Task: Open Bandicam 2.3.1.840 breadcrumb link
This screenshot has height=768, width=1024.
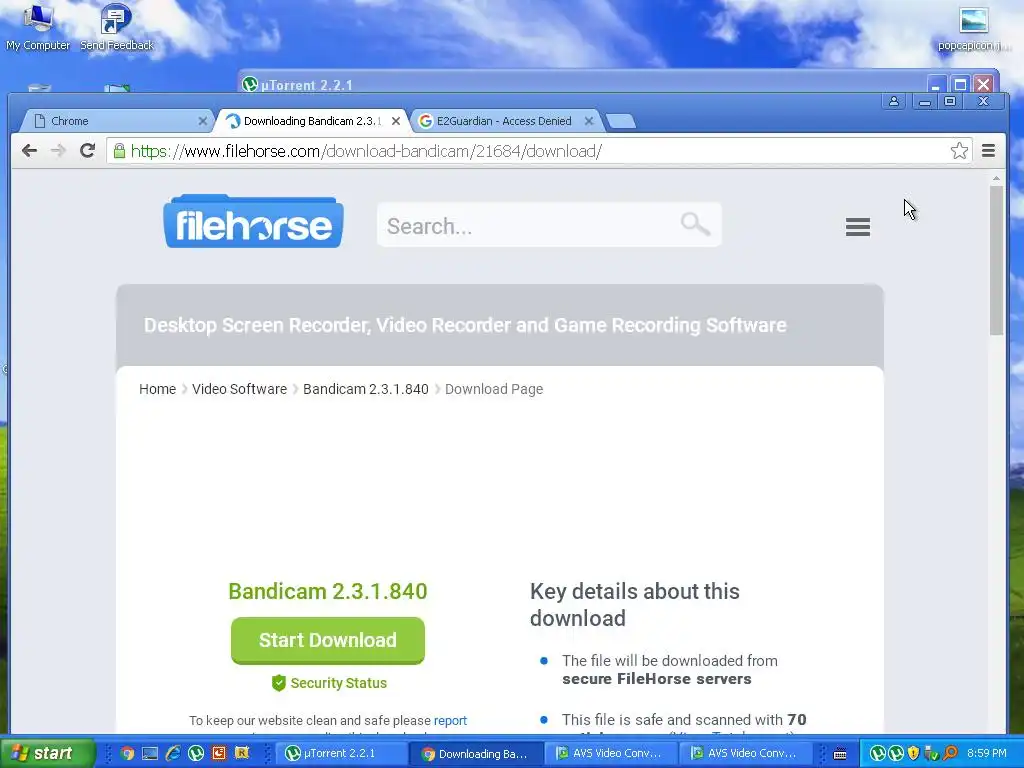Action: tap(366, 389)
